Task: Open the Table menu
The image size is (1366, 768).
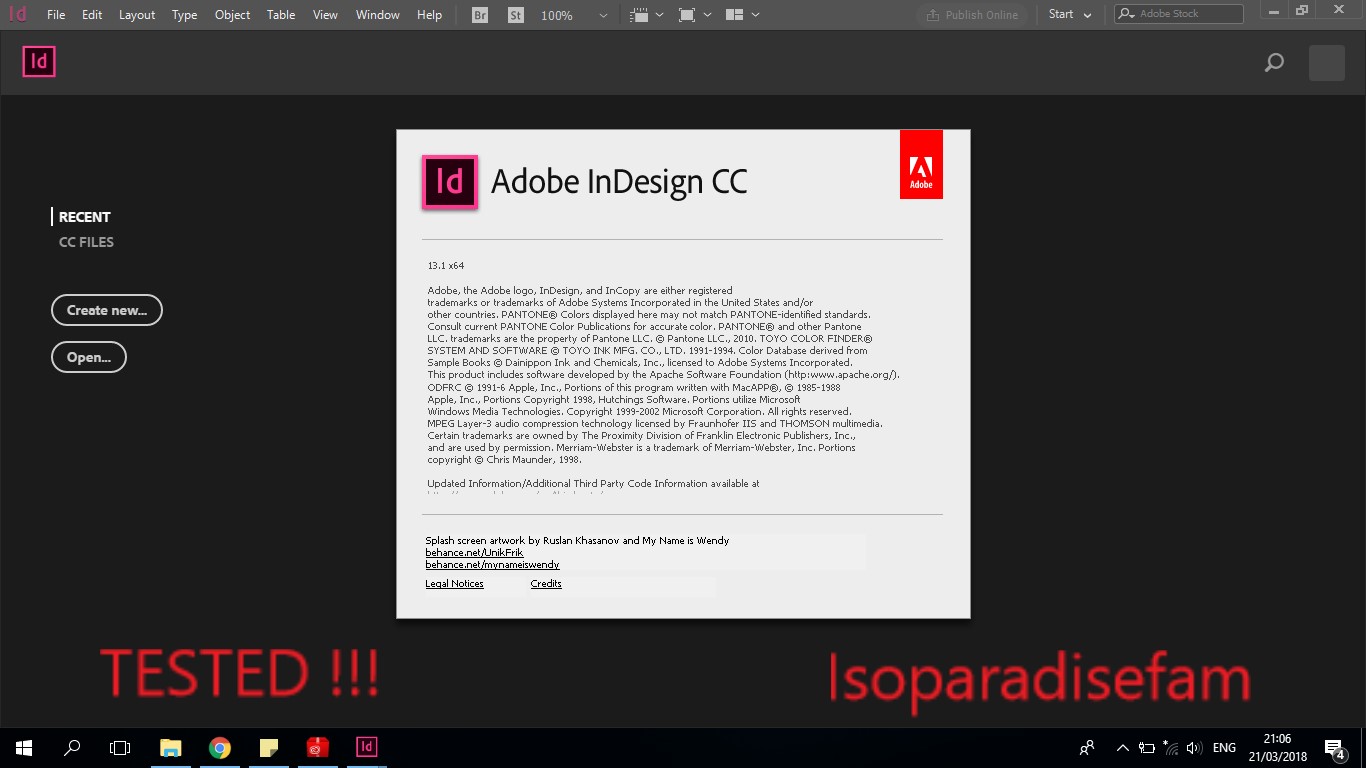Action: click(x=281, y=15)
